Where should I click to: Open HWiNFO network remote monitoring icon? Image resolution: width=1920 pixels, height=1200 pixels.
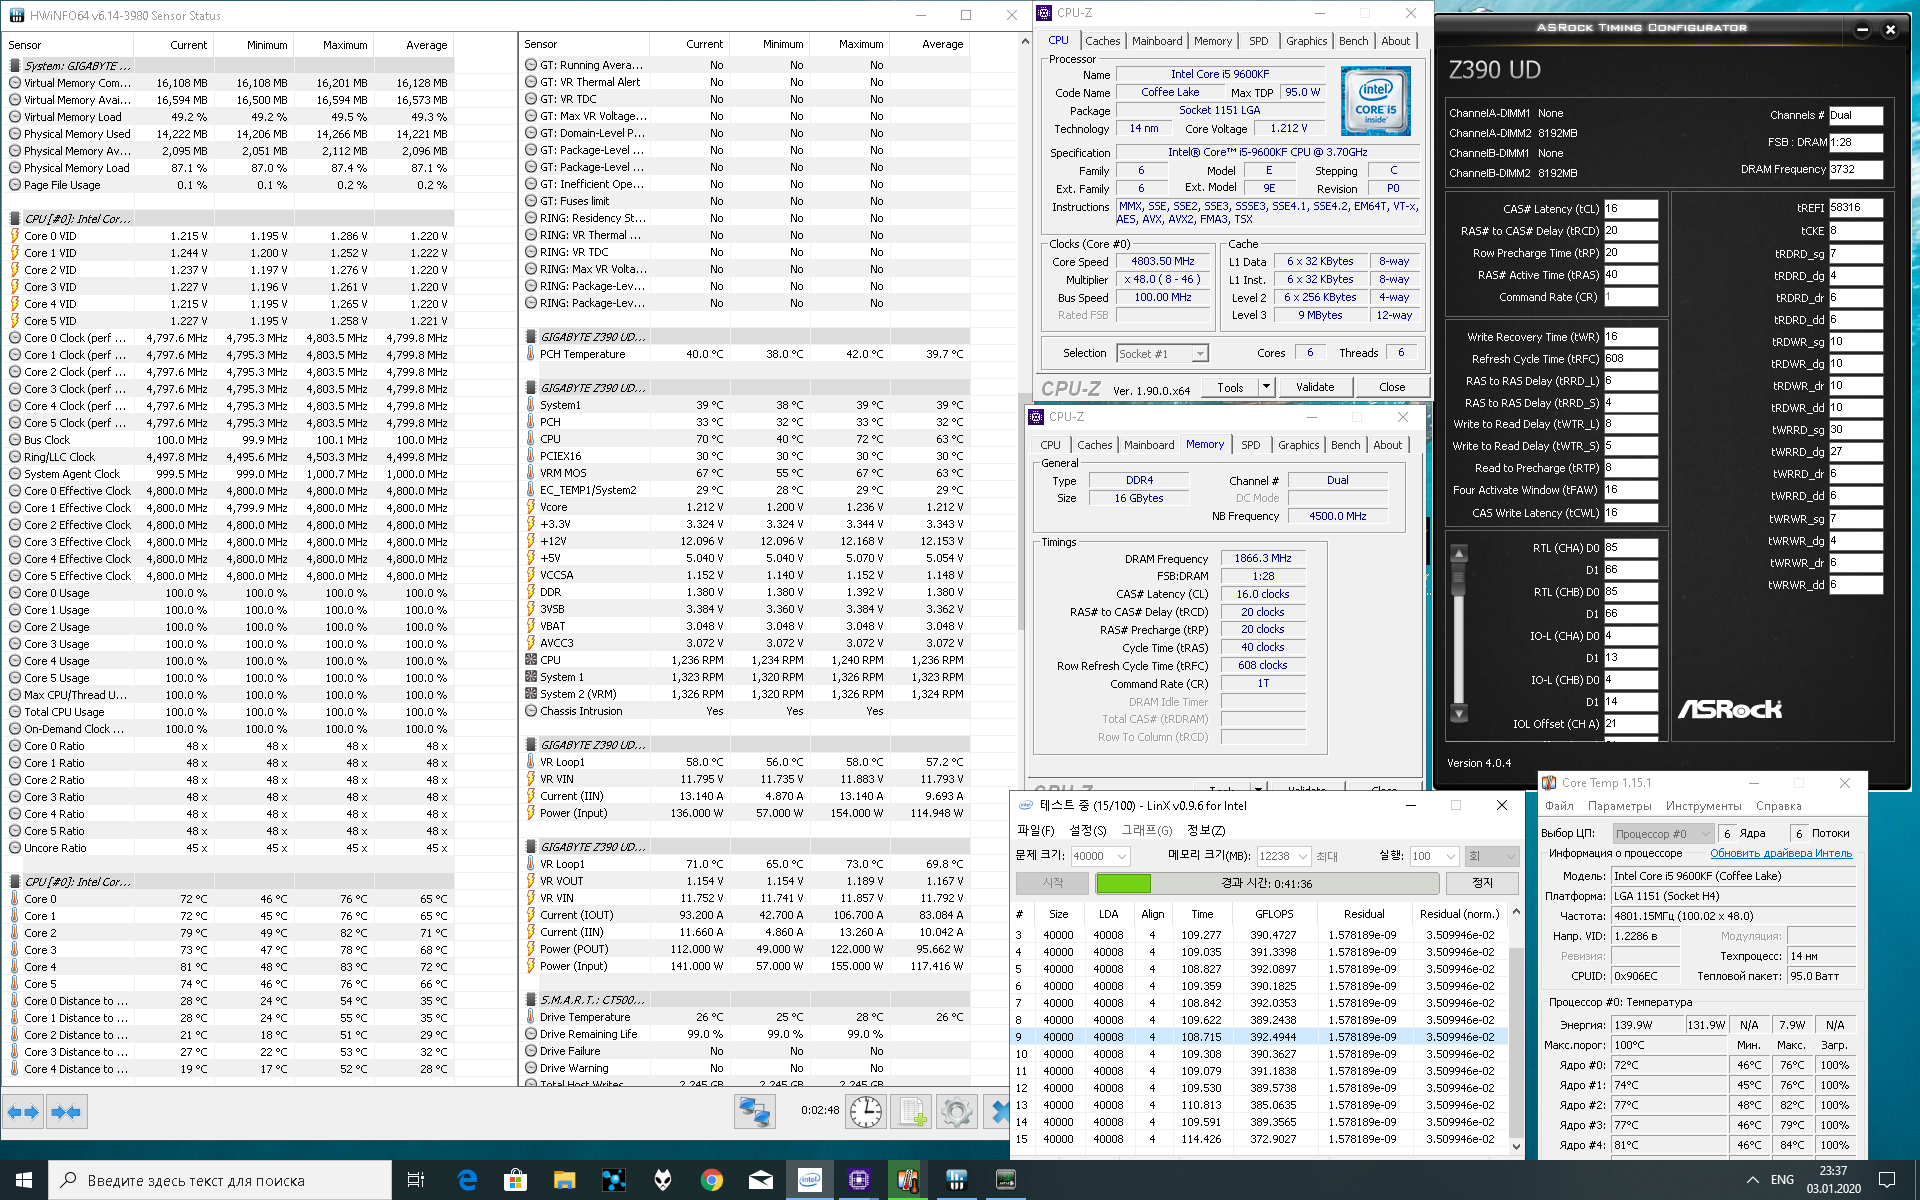pyautogui.click(x=755, y=1112)
